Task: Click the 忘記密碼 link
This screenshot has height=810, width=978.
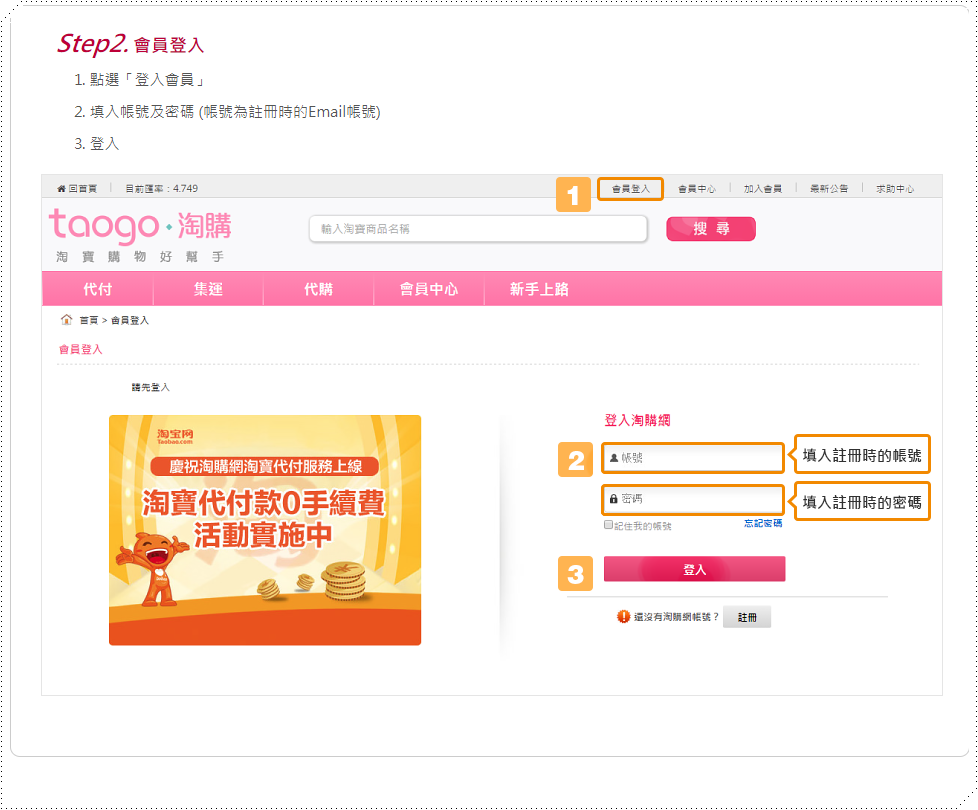Action: pos(763,523)
